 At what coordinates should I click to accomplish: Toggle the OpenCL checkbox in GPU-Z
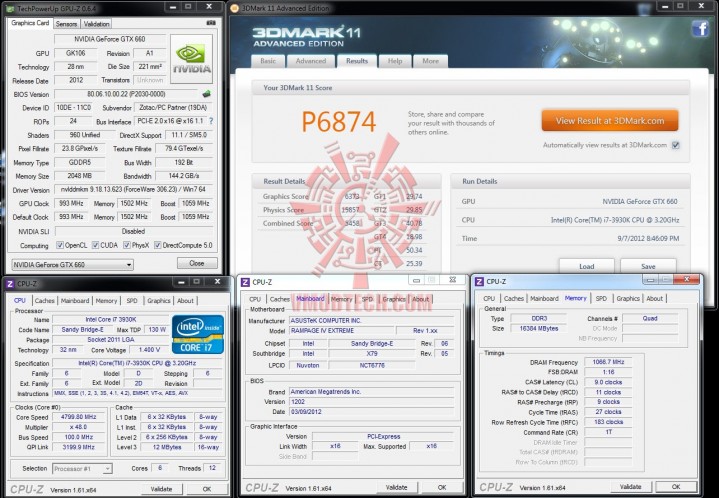point(60,245)
